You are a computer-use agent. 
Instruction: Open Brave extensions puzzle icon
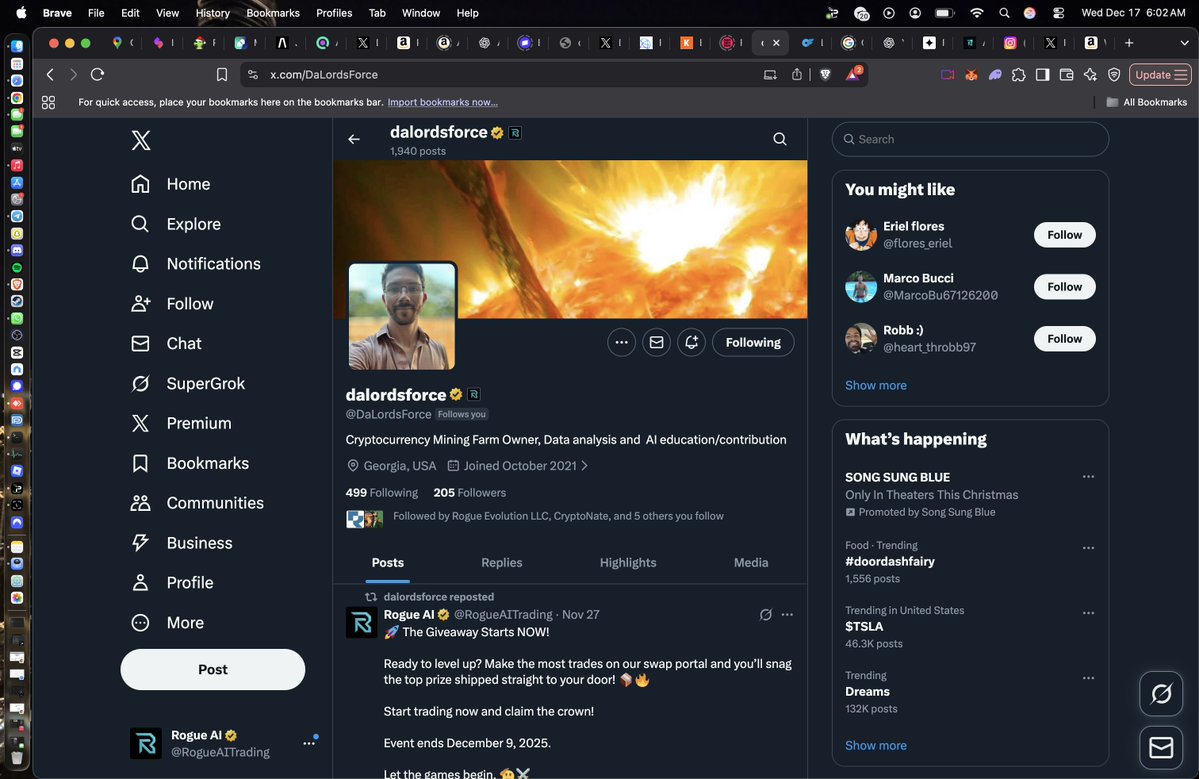click(x=1019, y=74)
